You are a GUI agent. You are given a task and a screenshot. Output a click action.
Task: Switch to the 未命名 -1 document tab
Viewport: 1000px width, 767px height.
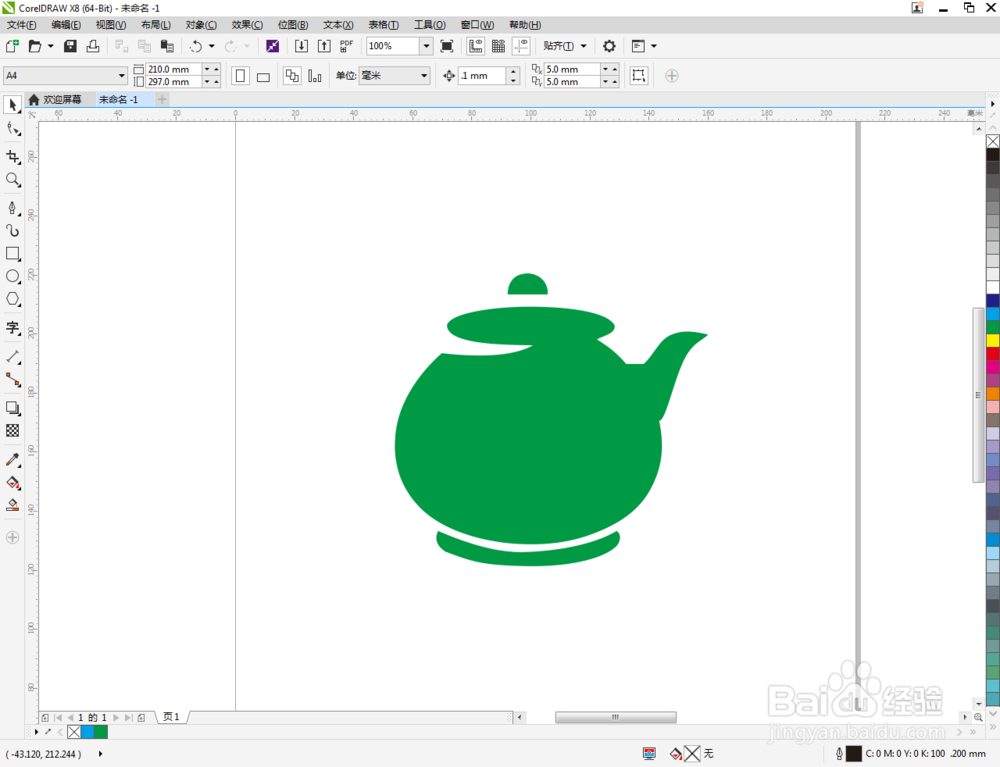(x=119, y=99)
